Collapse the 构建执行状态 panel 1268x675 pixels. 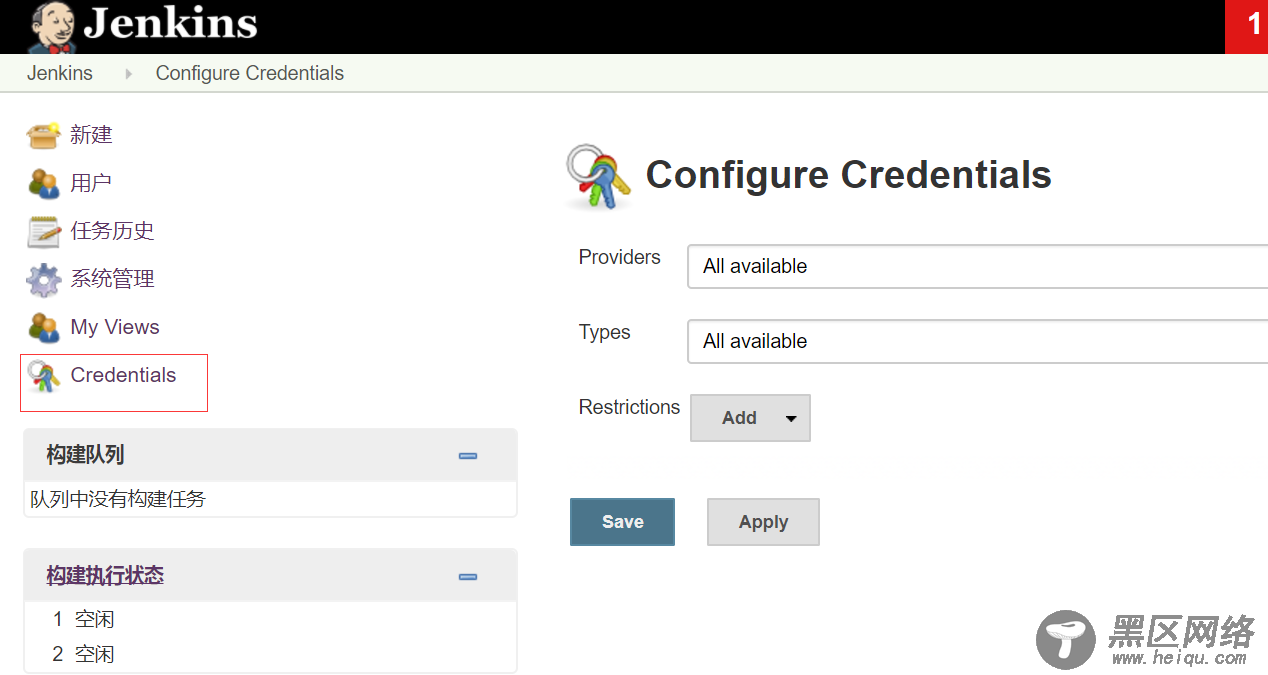468,577
